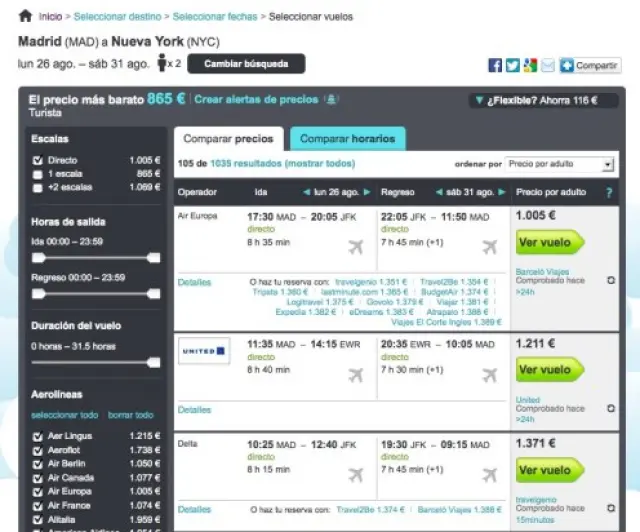Share via the envelope email icon
The width and height of the screenshot is (640, 532).
[x=547, y=65]
